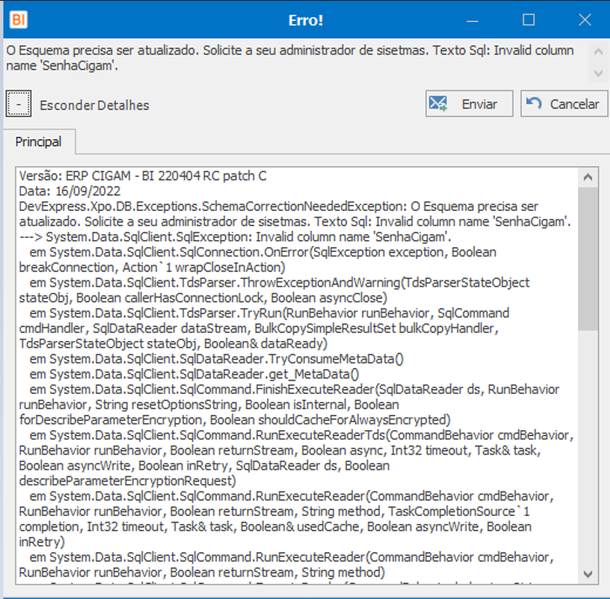This screenshot has width=610, height=599.
Task: Click 'SqlCommand.RunExecuteReaderTds' stack line
Action: click(x=301, y=435)
